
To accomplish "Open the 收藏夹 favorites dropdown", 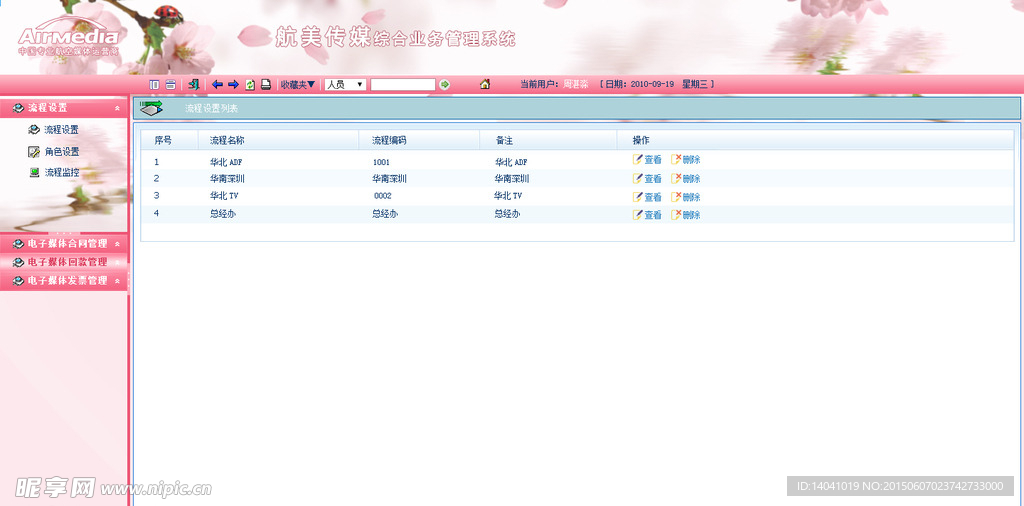I will pyautogui.click(x=297, y=85).
